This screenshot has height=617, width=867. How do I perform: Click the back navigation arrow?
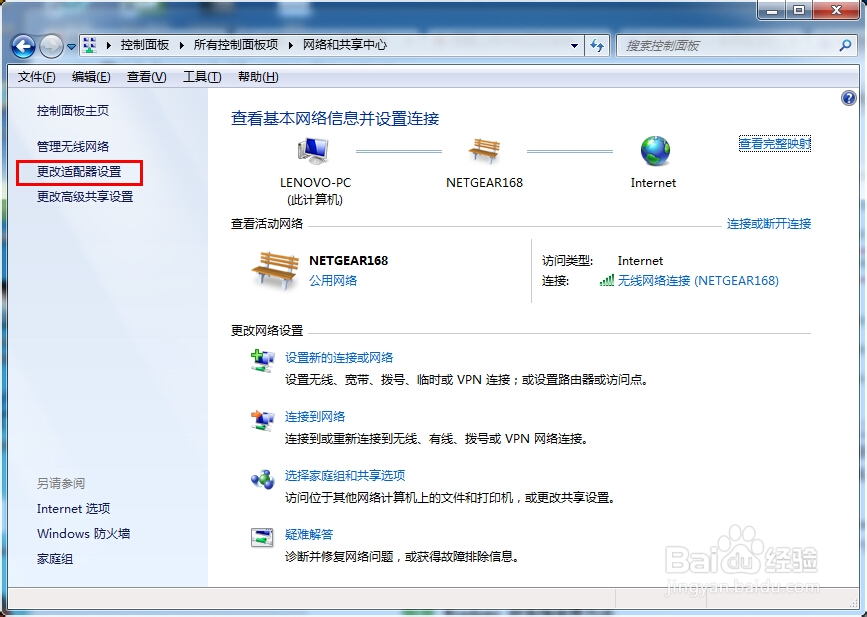21,45
